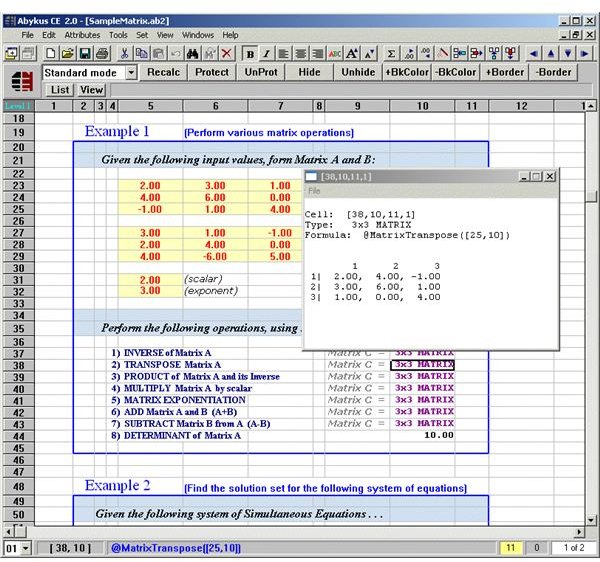Navigate down with blue down arrow
600x562 pixels.
tap(568, 54)
